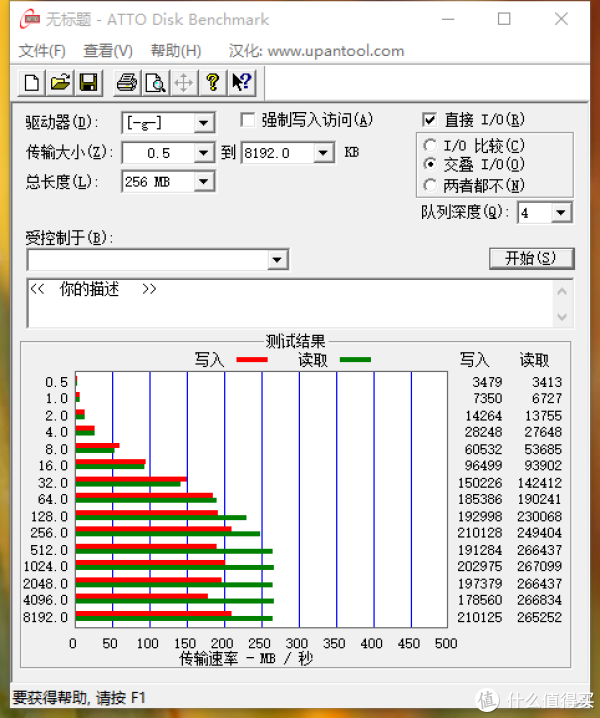The width and height of the screenshot is (600, 718).
Task: Click write value 210128
Action: (x=480, y=533)
